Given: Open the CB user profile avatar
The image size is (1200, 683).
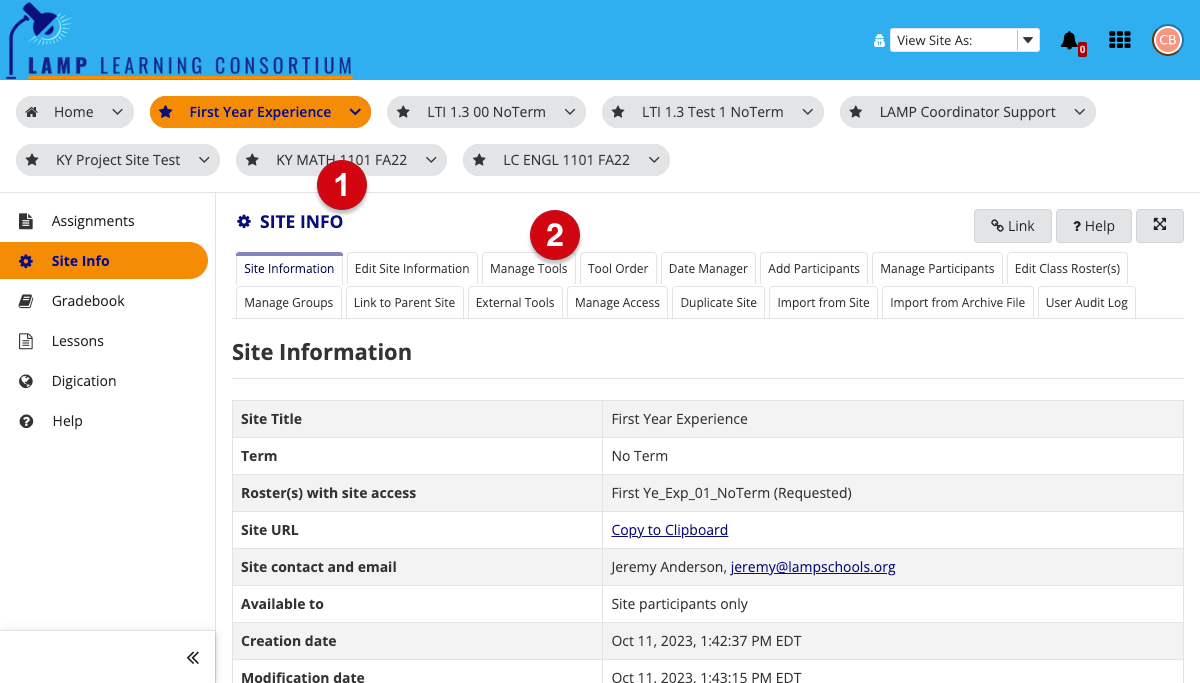Looking at the screenshot, I should 1167,40.
